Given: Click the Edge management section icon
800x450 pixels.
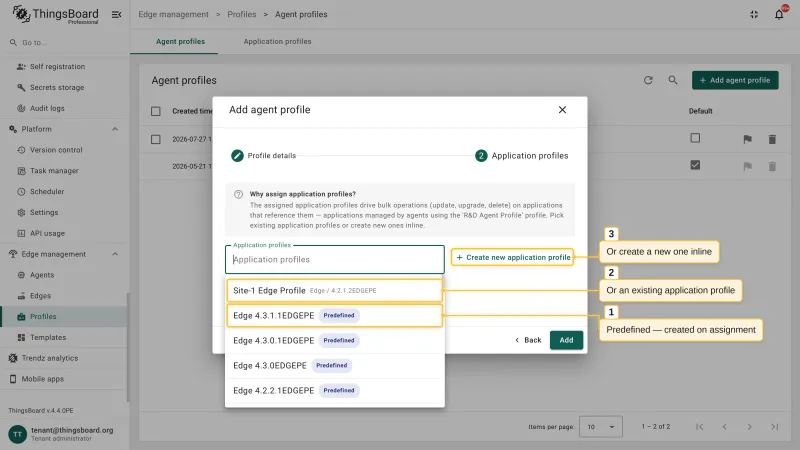Looking at the screenshot, I should click(13, 254).
